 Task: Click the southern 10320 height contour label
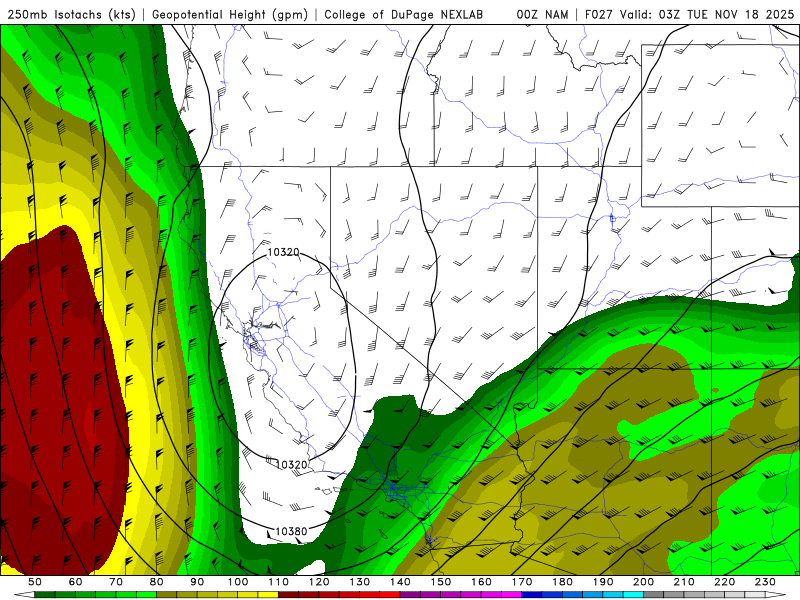291,464
